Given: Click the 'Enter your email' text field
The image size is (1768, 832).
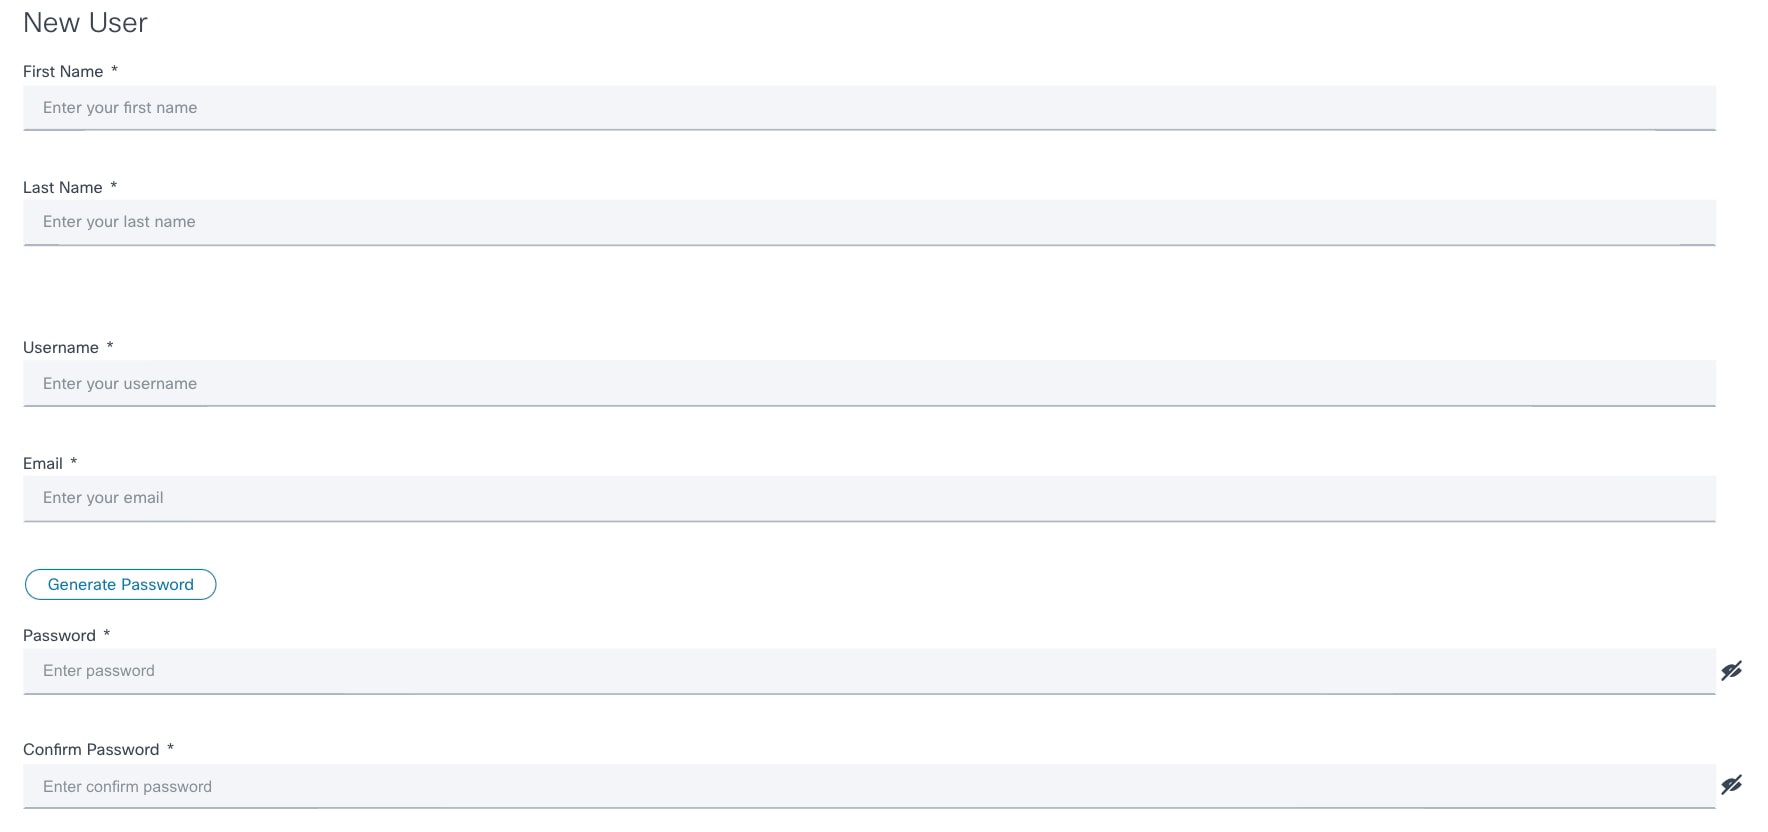Looking at the screenshot, I should [868, 498].
